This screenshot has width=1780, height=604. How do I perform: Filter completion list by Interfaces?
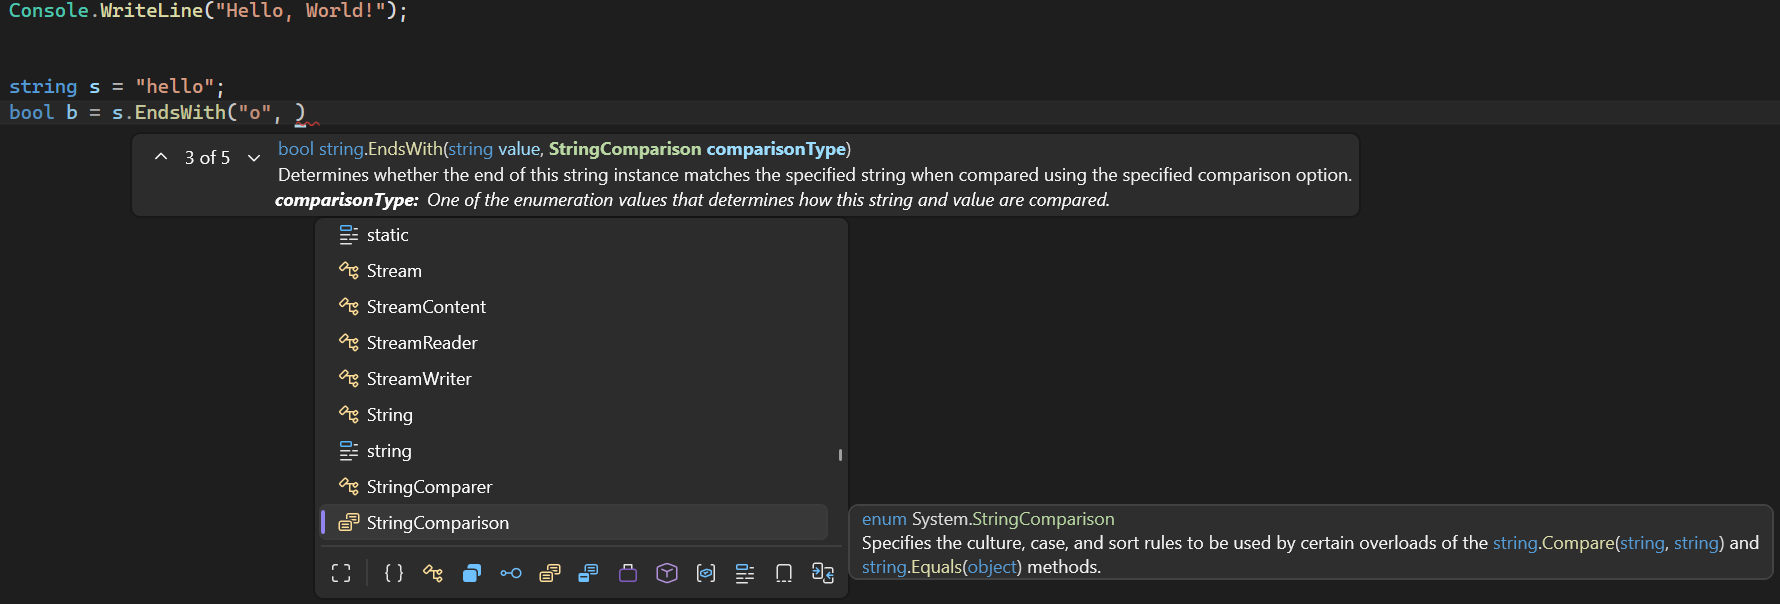(x=511, y=573)
